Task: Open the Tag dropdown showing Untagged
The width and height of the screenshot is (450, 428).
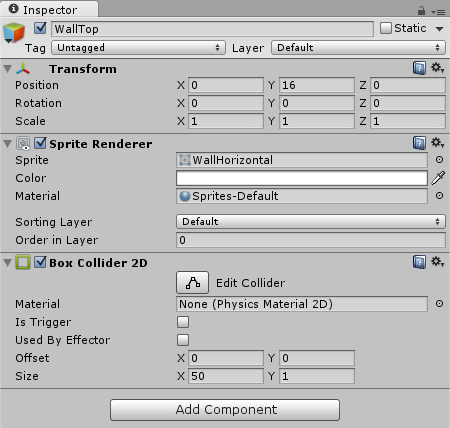Action: (138, 48)
